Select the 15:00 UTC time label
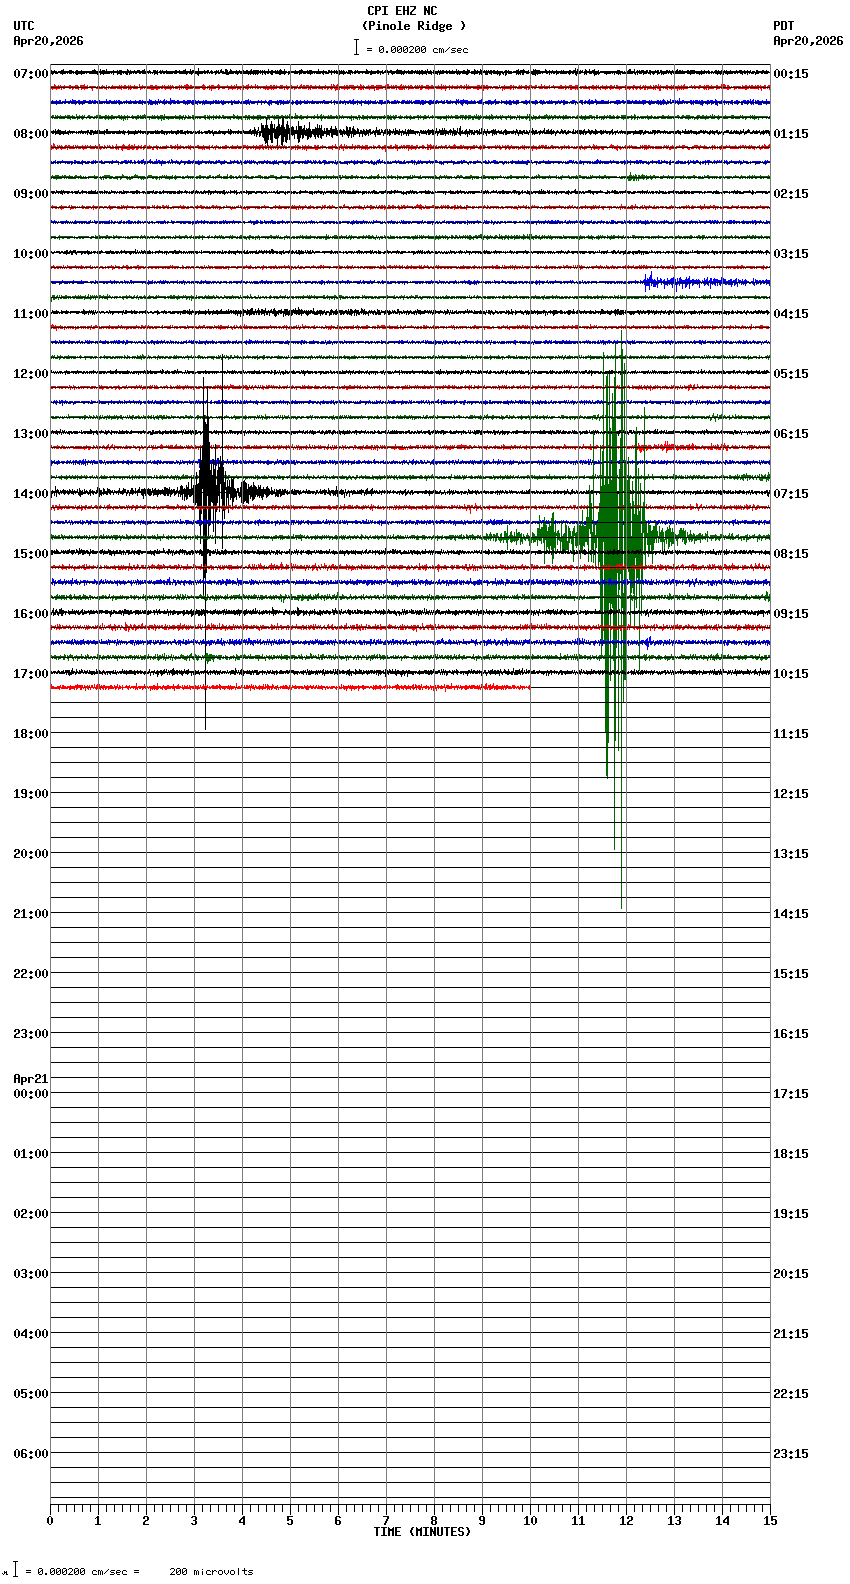 click(x=31, y=554)
